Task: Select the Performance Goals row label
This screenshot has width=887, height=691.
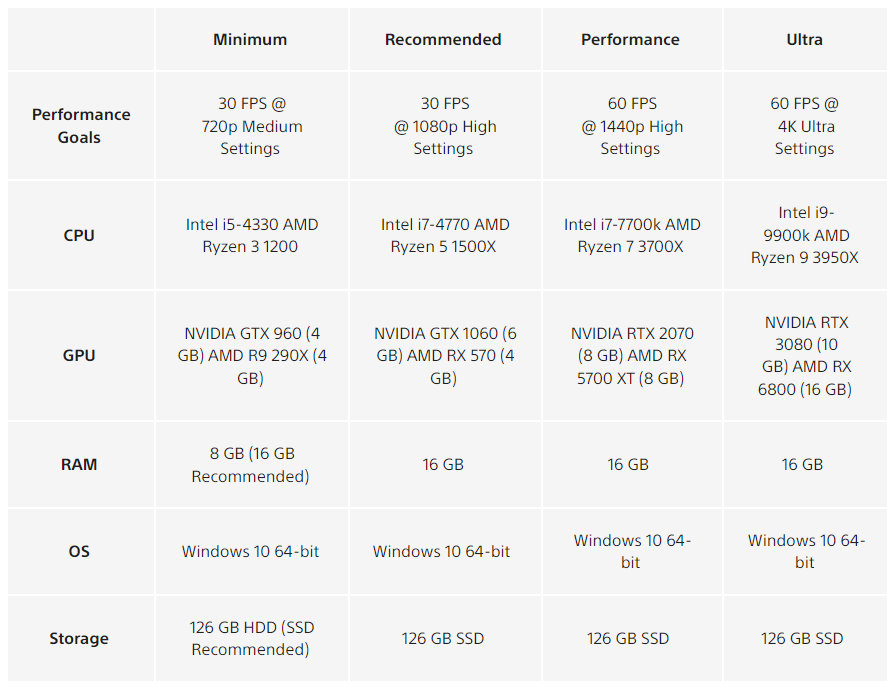Action: [80, 126]
